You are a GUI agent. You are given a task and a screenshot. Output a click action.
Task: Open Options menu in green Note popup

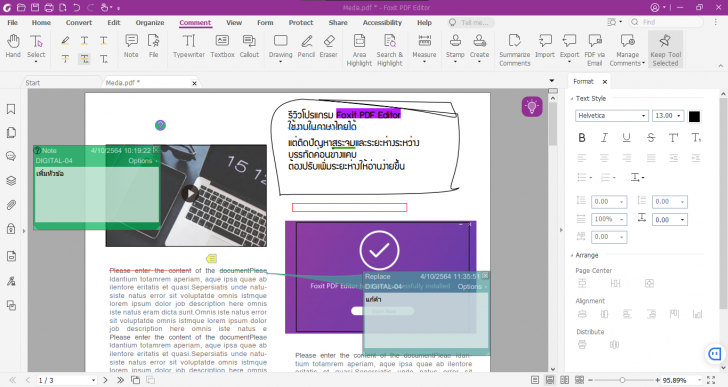coord(143,161)
